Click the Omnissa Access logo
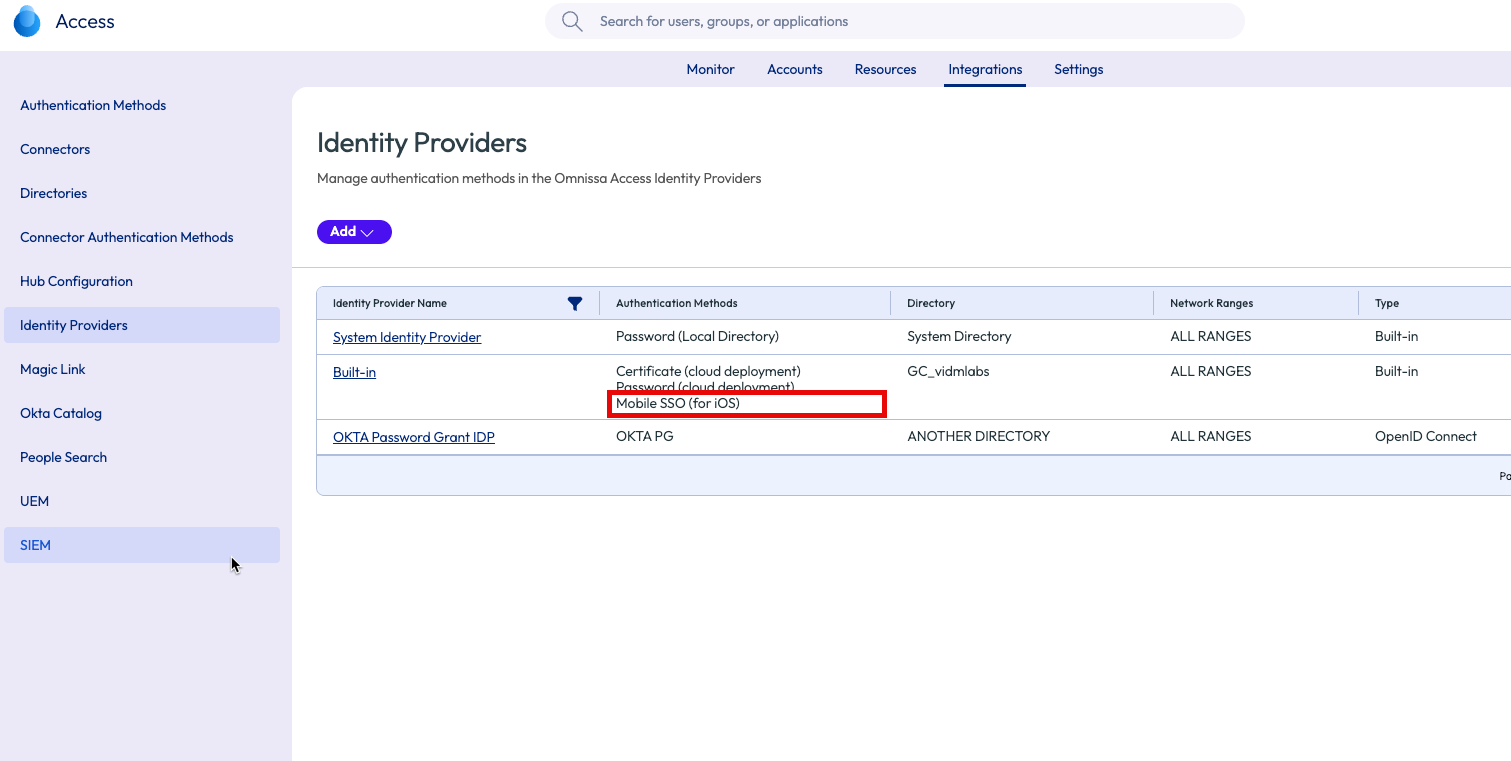Image resolution: width=1511 pixels, height=761 pixels. (x=27, y=20)
